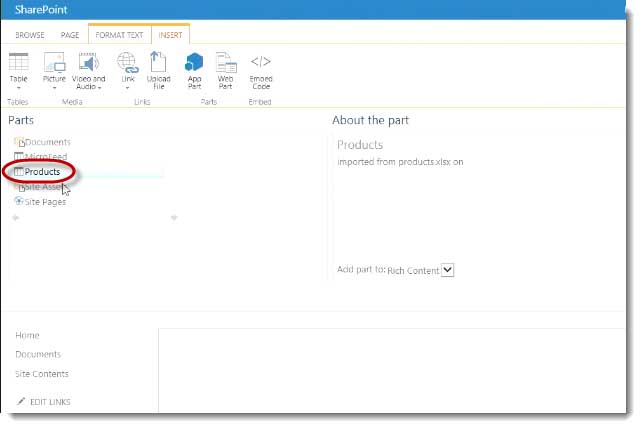Open the Site Contents link
The image size is (641, 428).
coord(42,374)
